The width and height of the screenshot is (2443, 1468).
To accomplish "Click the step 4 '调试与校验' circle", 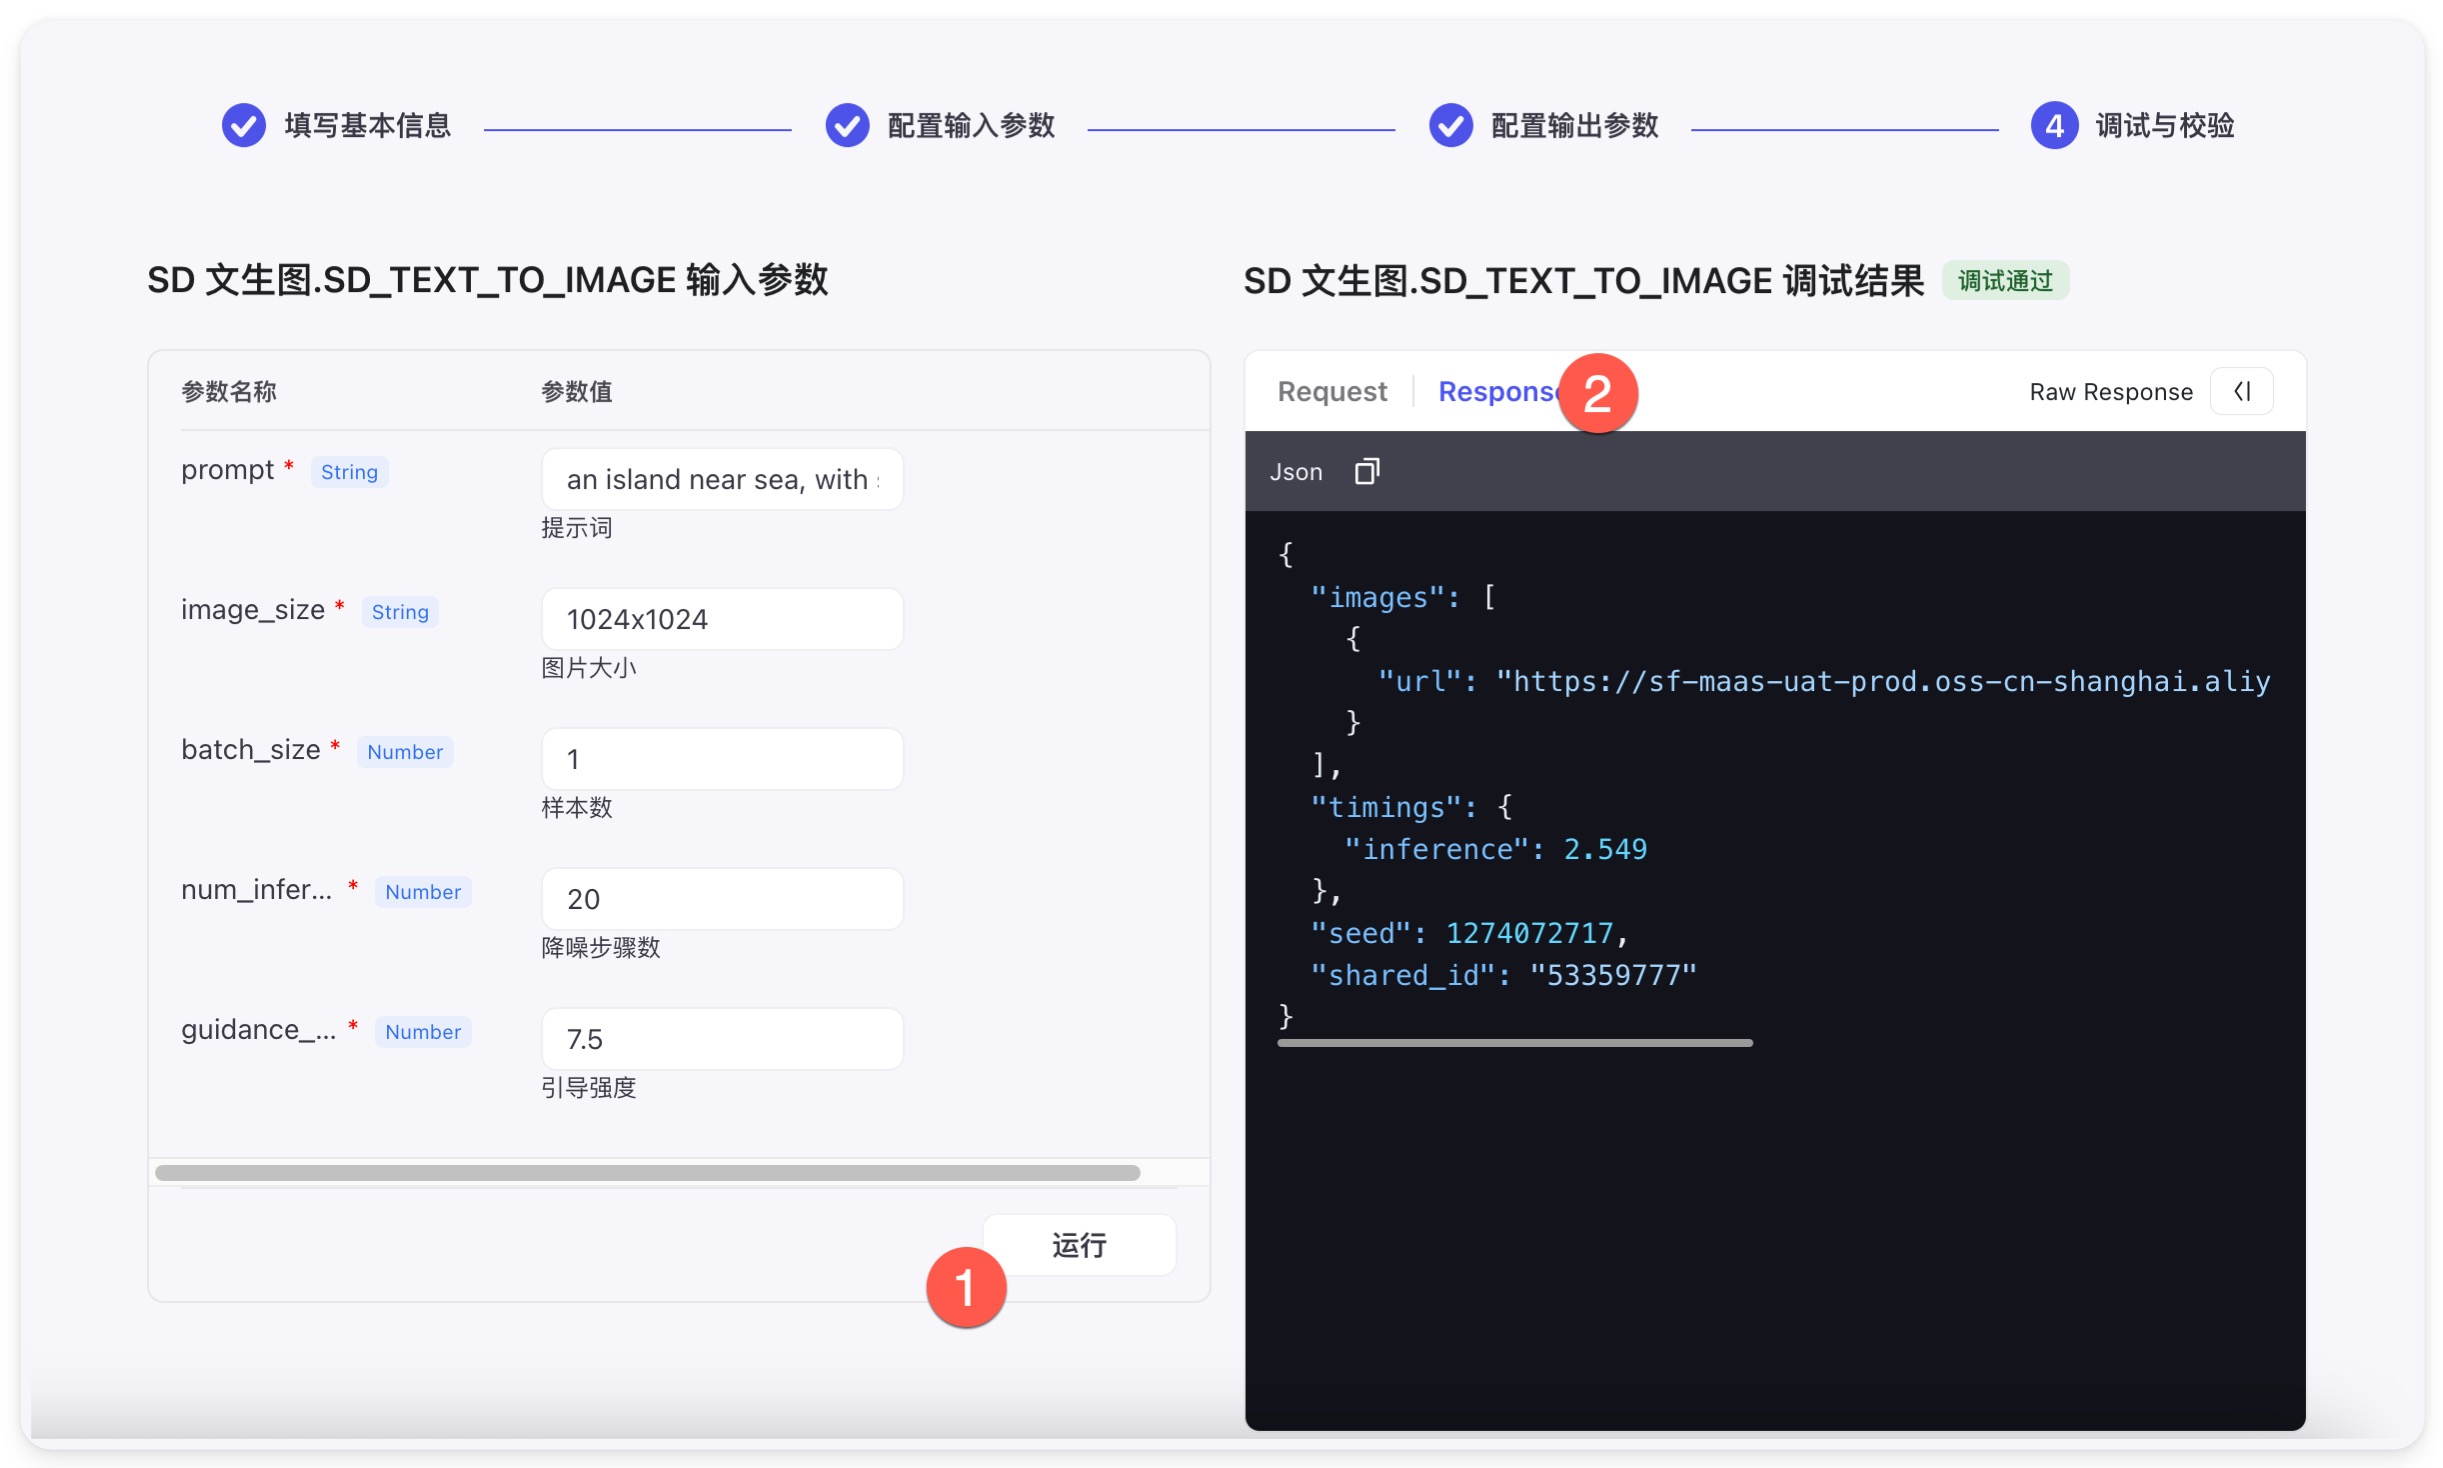I will [x=2054, y=126].
